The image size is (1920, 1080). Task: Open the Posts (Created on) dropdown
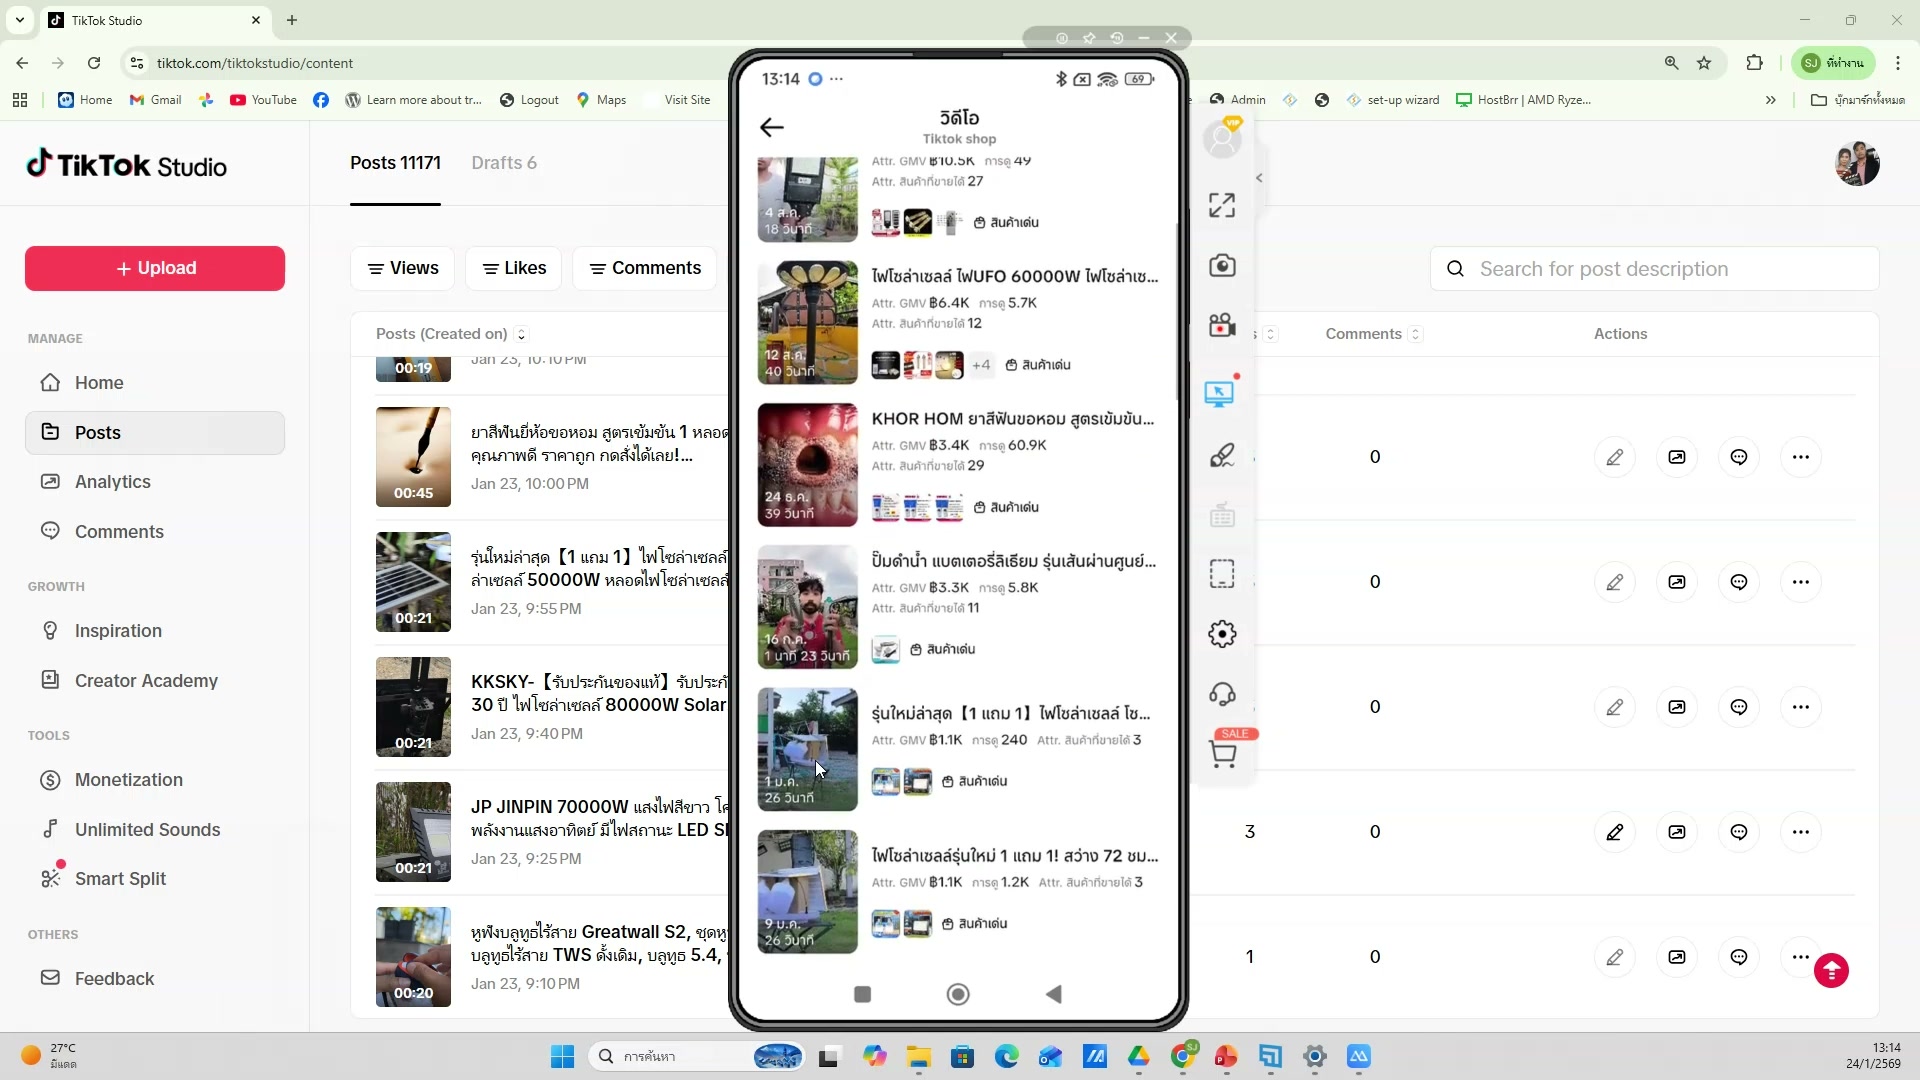click(520, 334)
